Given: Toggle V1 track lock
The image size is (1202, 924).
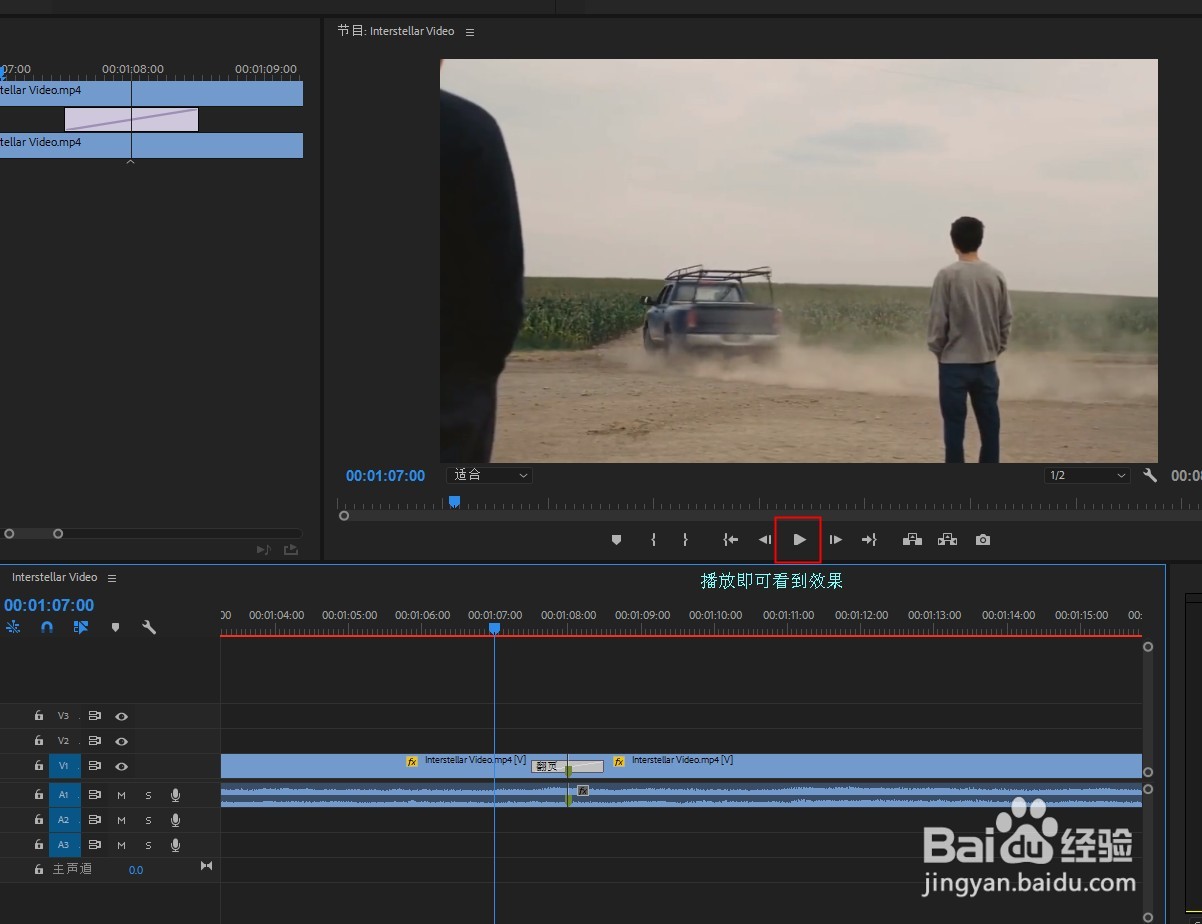Looking at the screenshot, I should coord(39,766).
